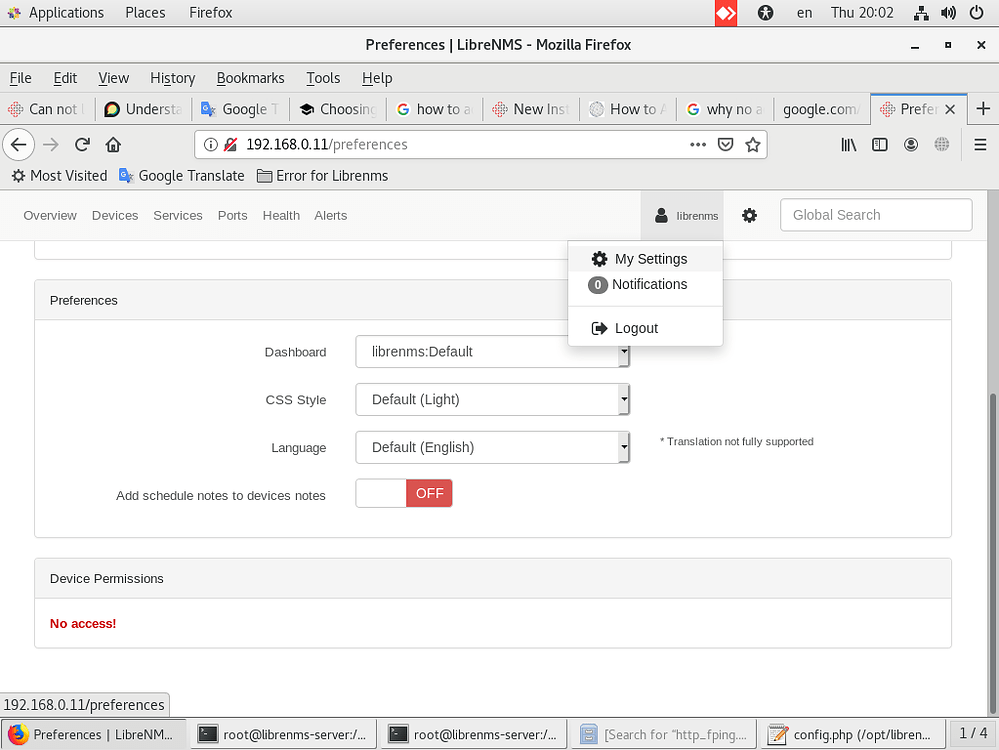Image resolution: width=999 pixels, height=750 pixels.
Task: Click the accessibility icon in top bar
Action: (x=766, y=12)
